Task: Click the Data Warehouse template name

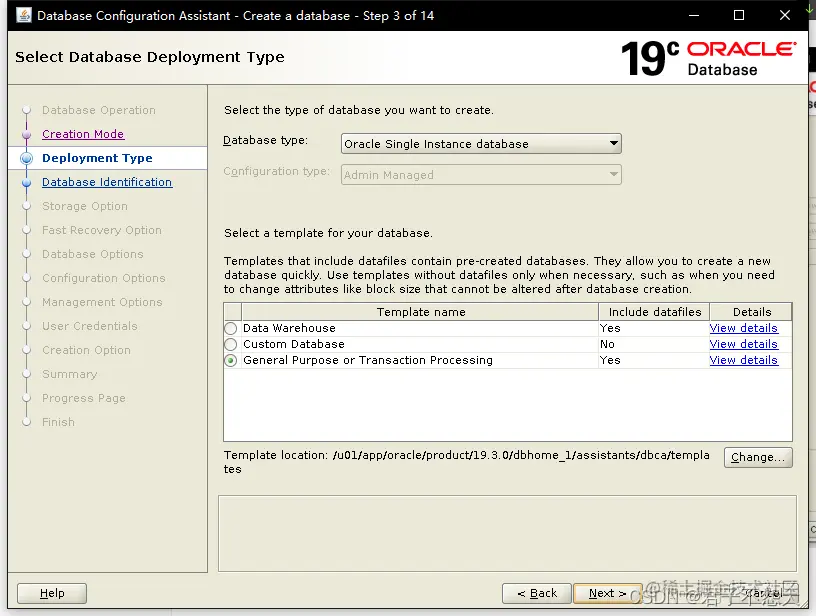Action: tap(289, 328)
